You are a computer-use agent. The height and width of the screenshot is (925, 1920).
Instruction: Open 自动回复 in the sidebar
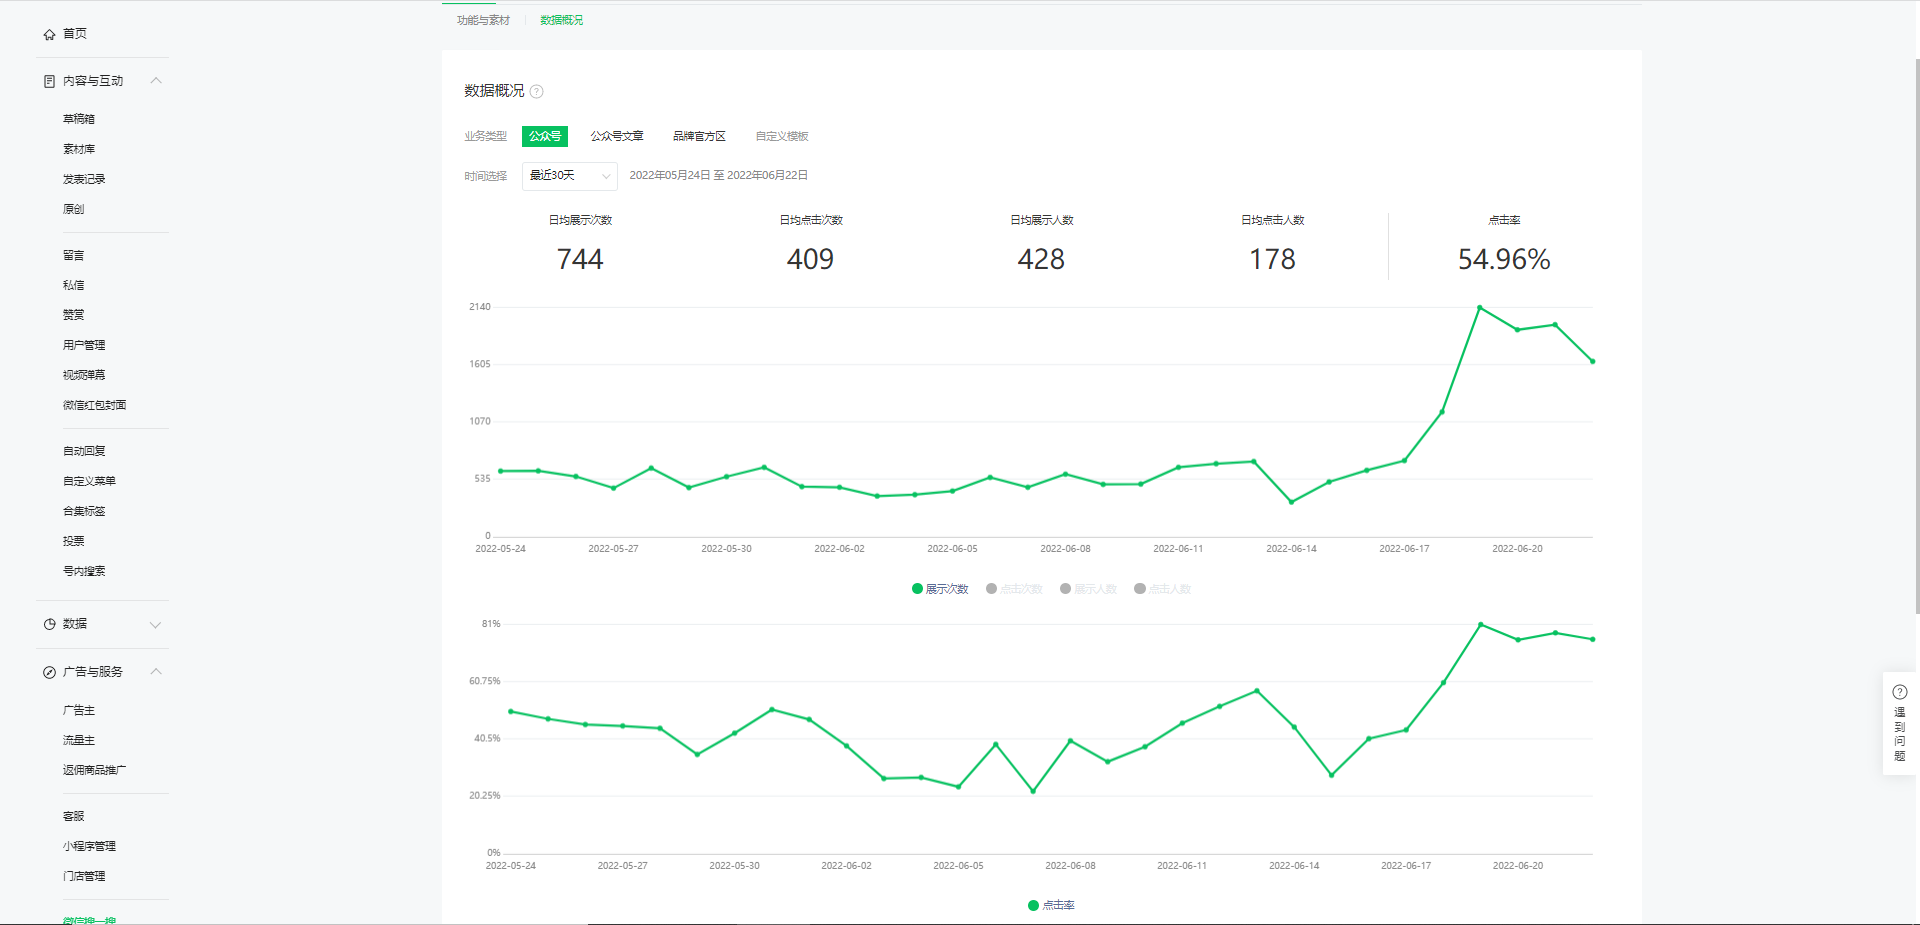pyautogui.click(x=84, y=451)
